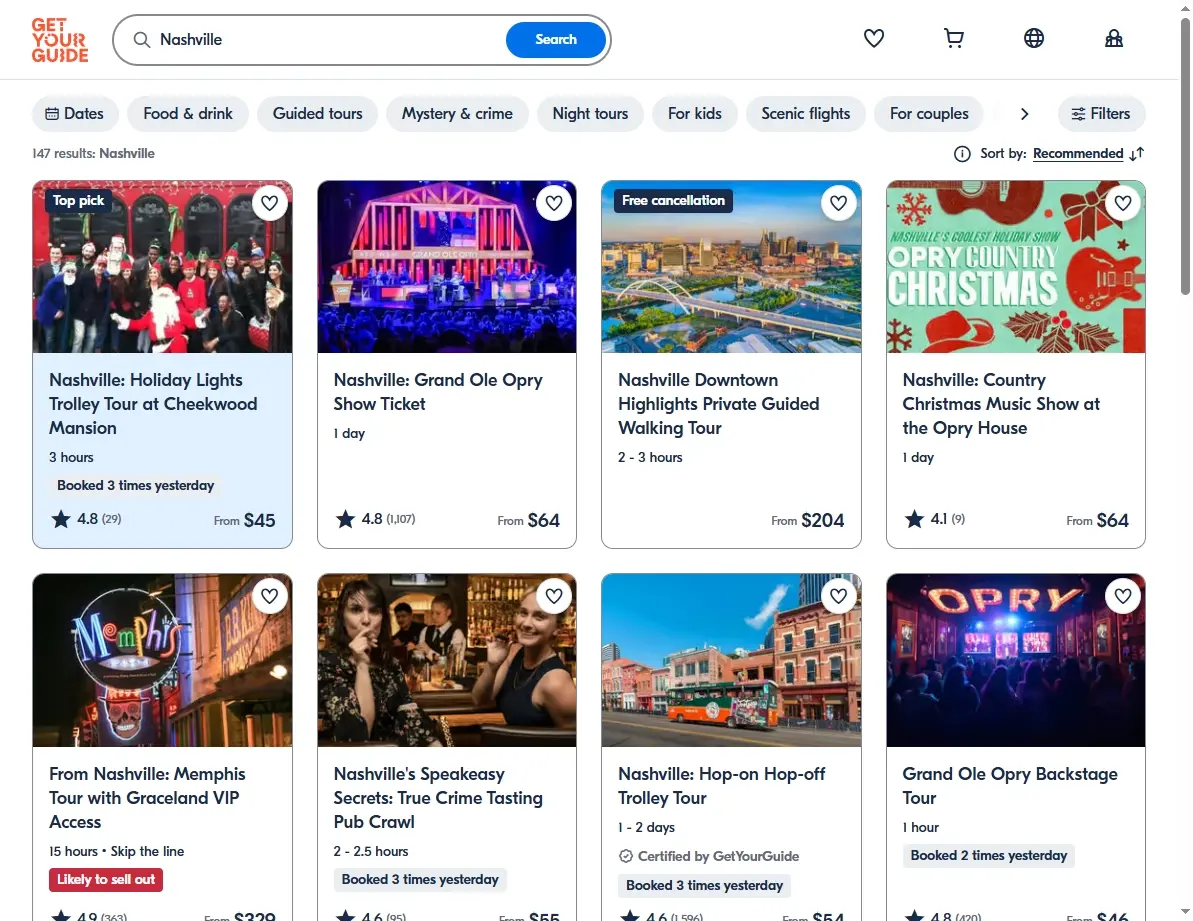Click Booked 2 times yesterday label

[989, 856]
